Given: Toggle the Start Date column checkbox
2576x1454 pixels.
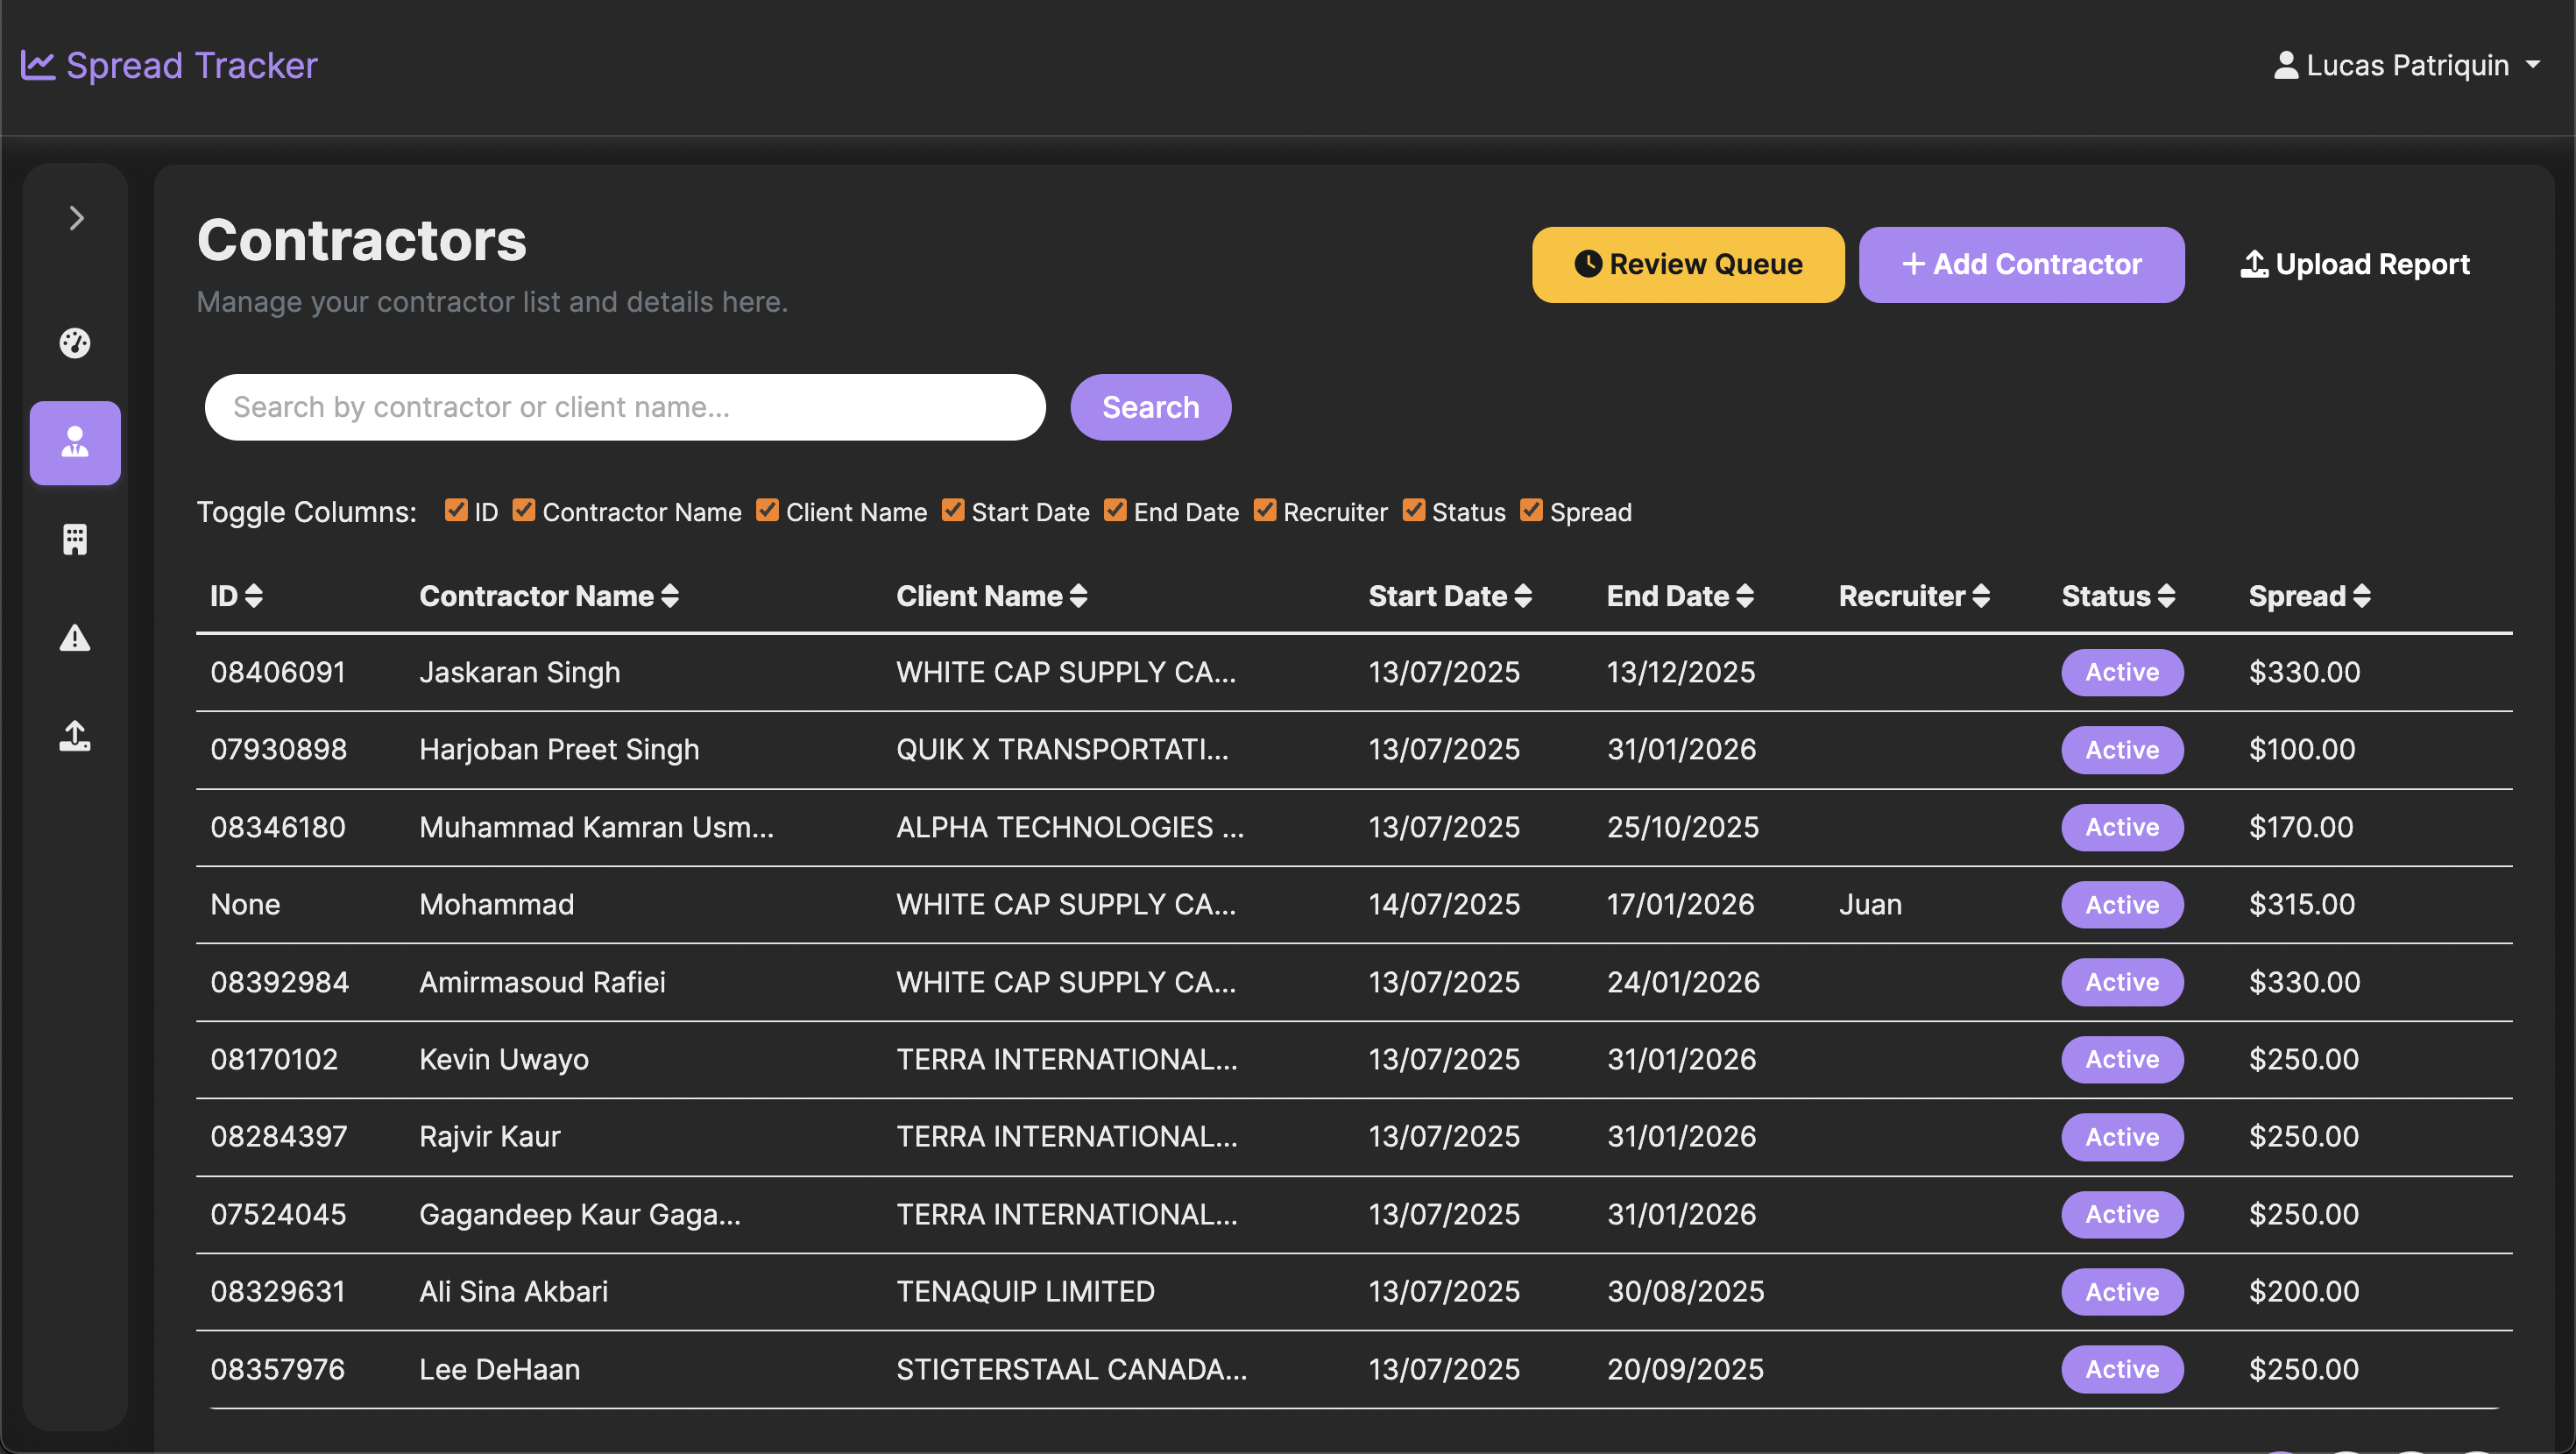Looking at the screenshot, I should coord(953,510).
